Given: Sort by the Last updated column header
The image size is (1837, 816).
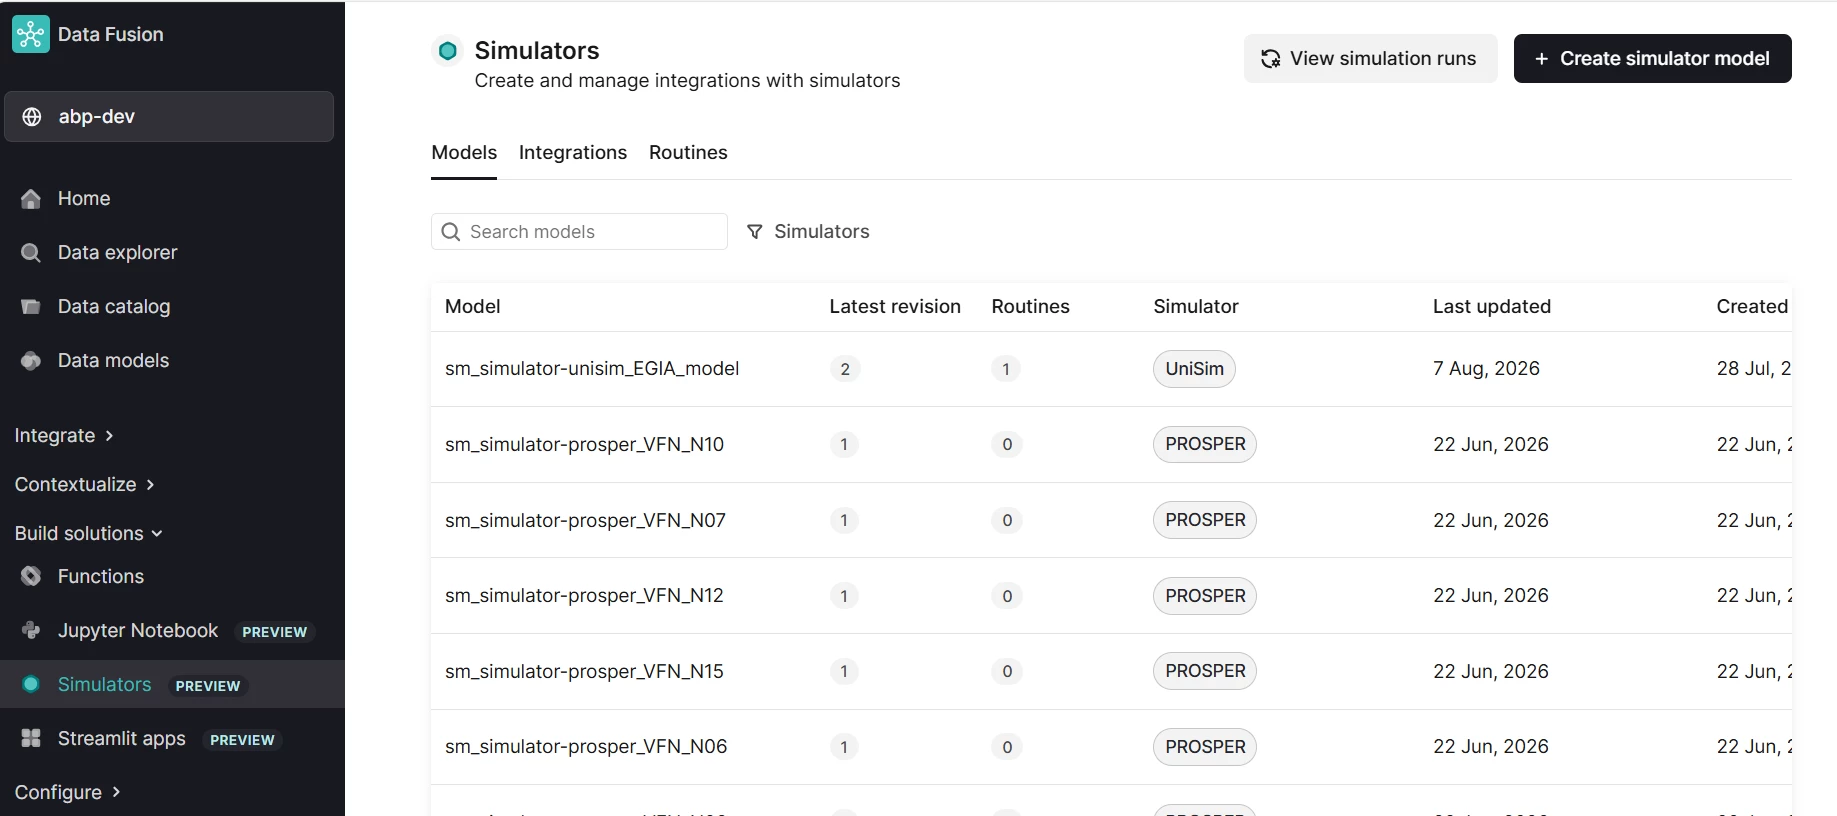Looking at the screenshot, I should pos(1492,307).
